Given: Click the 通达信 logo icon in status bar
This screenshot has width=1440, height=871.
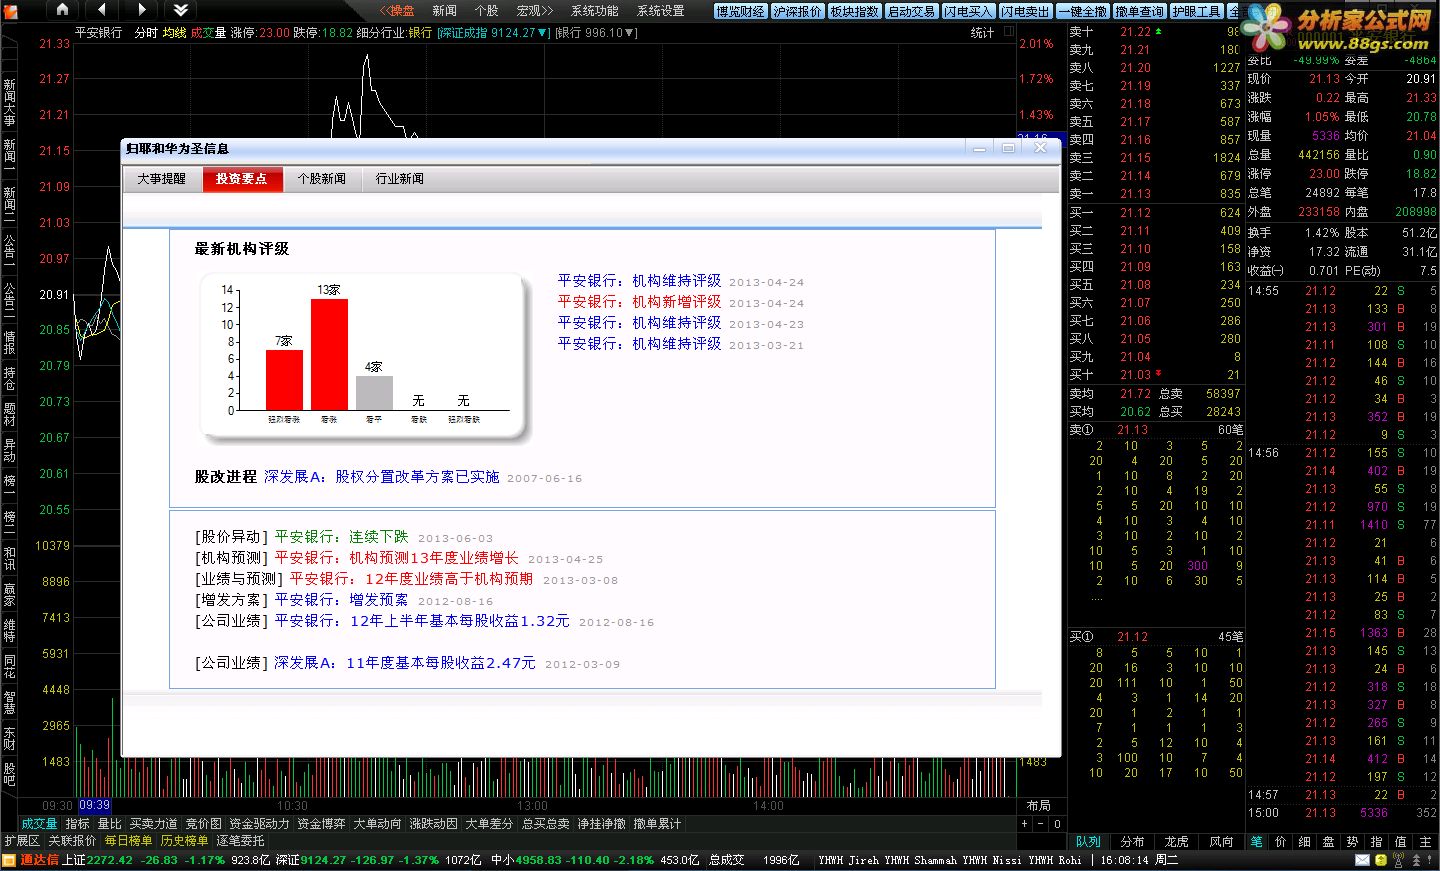Looking at the screenshot, I should [x=10, y=860].
